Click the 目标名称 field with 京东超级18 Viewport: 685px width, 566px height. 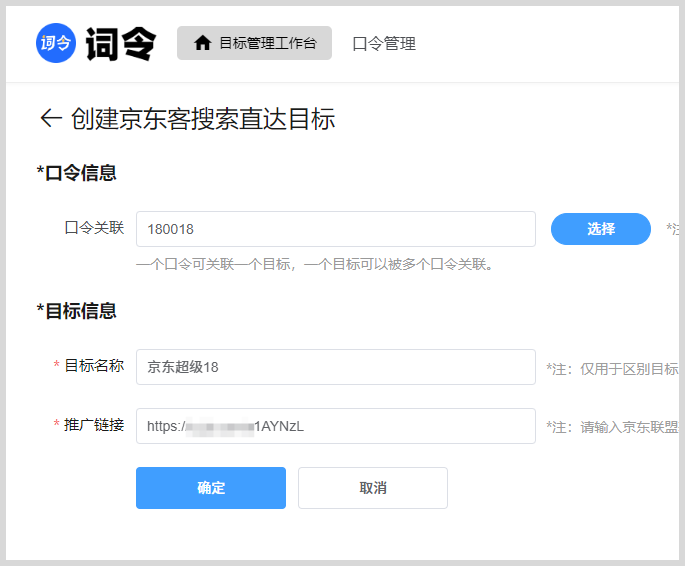point(335,367)
